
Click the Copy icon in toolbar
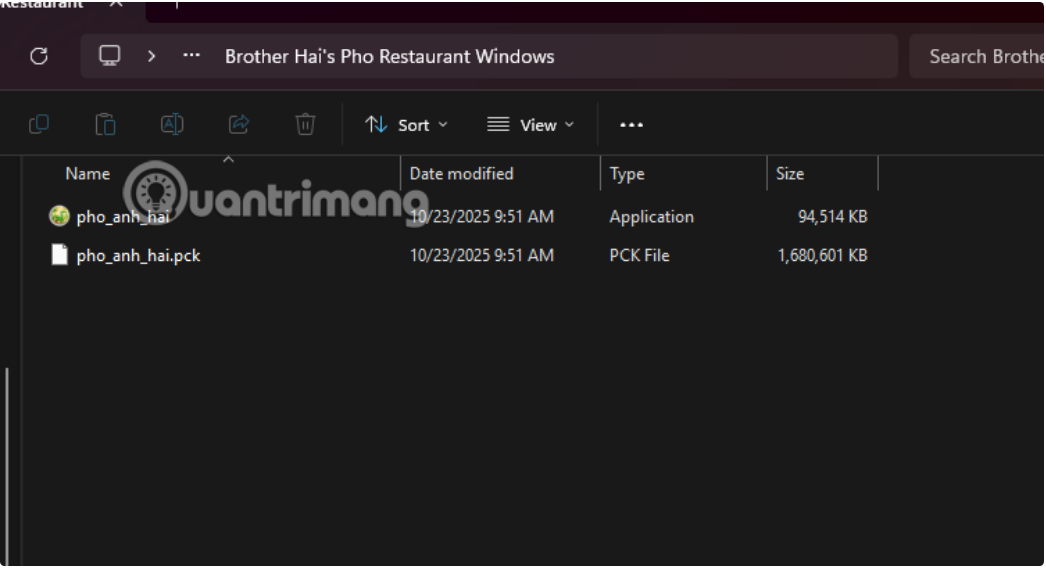(39, 124)
